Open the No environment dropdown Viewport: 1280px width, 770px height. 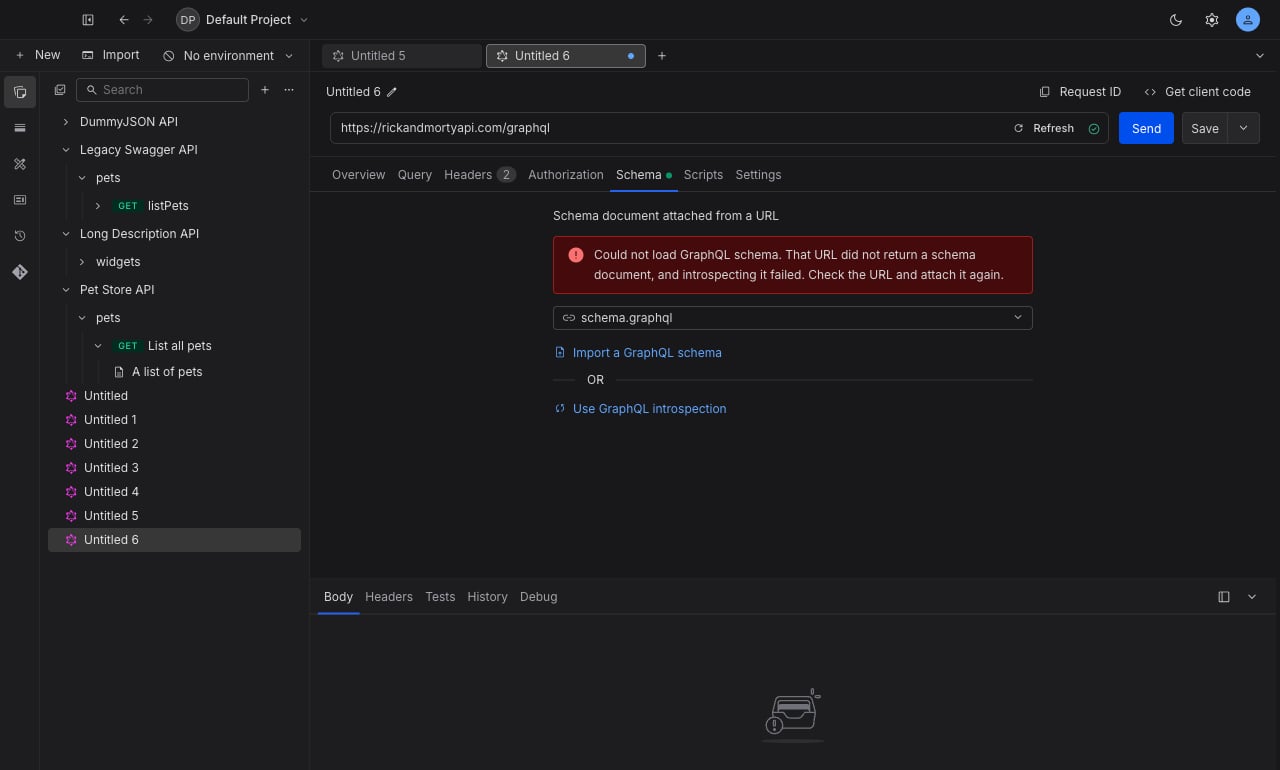pos(228,56)
